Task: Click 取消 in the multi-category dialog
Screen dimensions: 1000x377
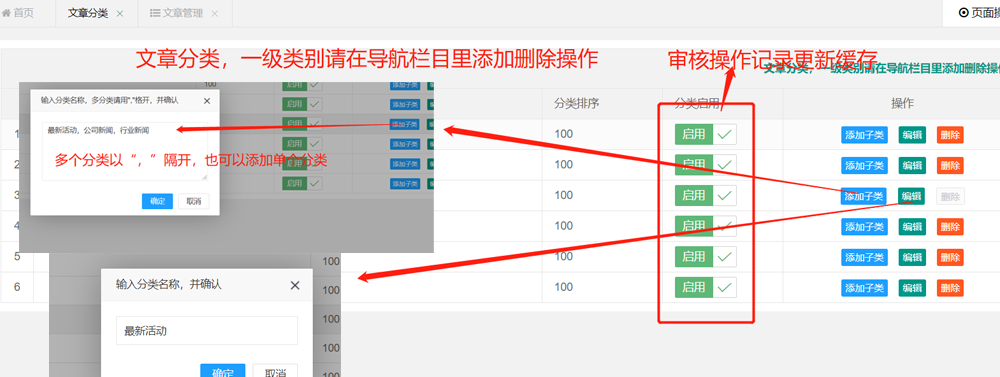Action: click(193, 201)
